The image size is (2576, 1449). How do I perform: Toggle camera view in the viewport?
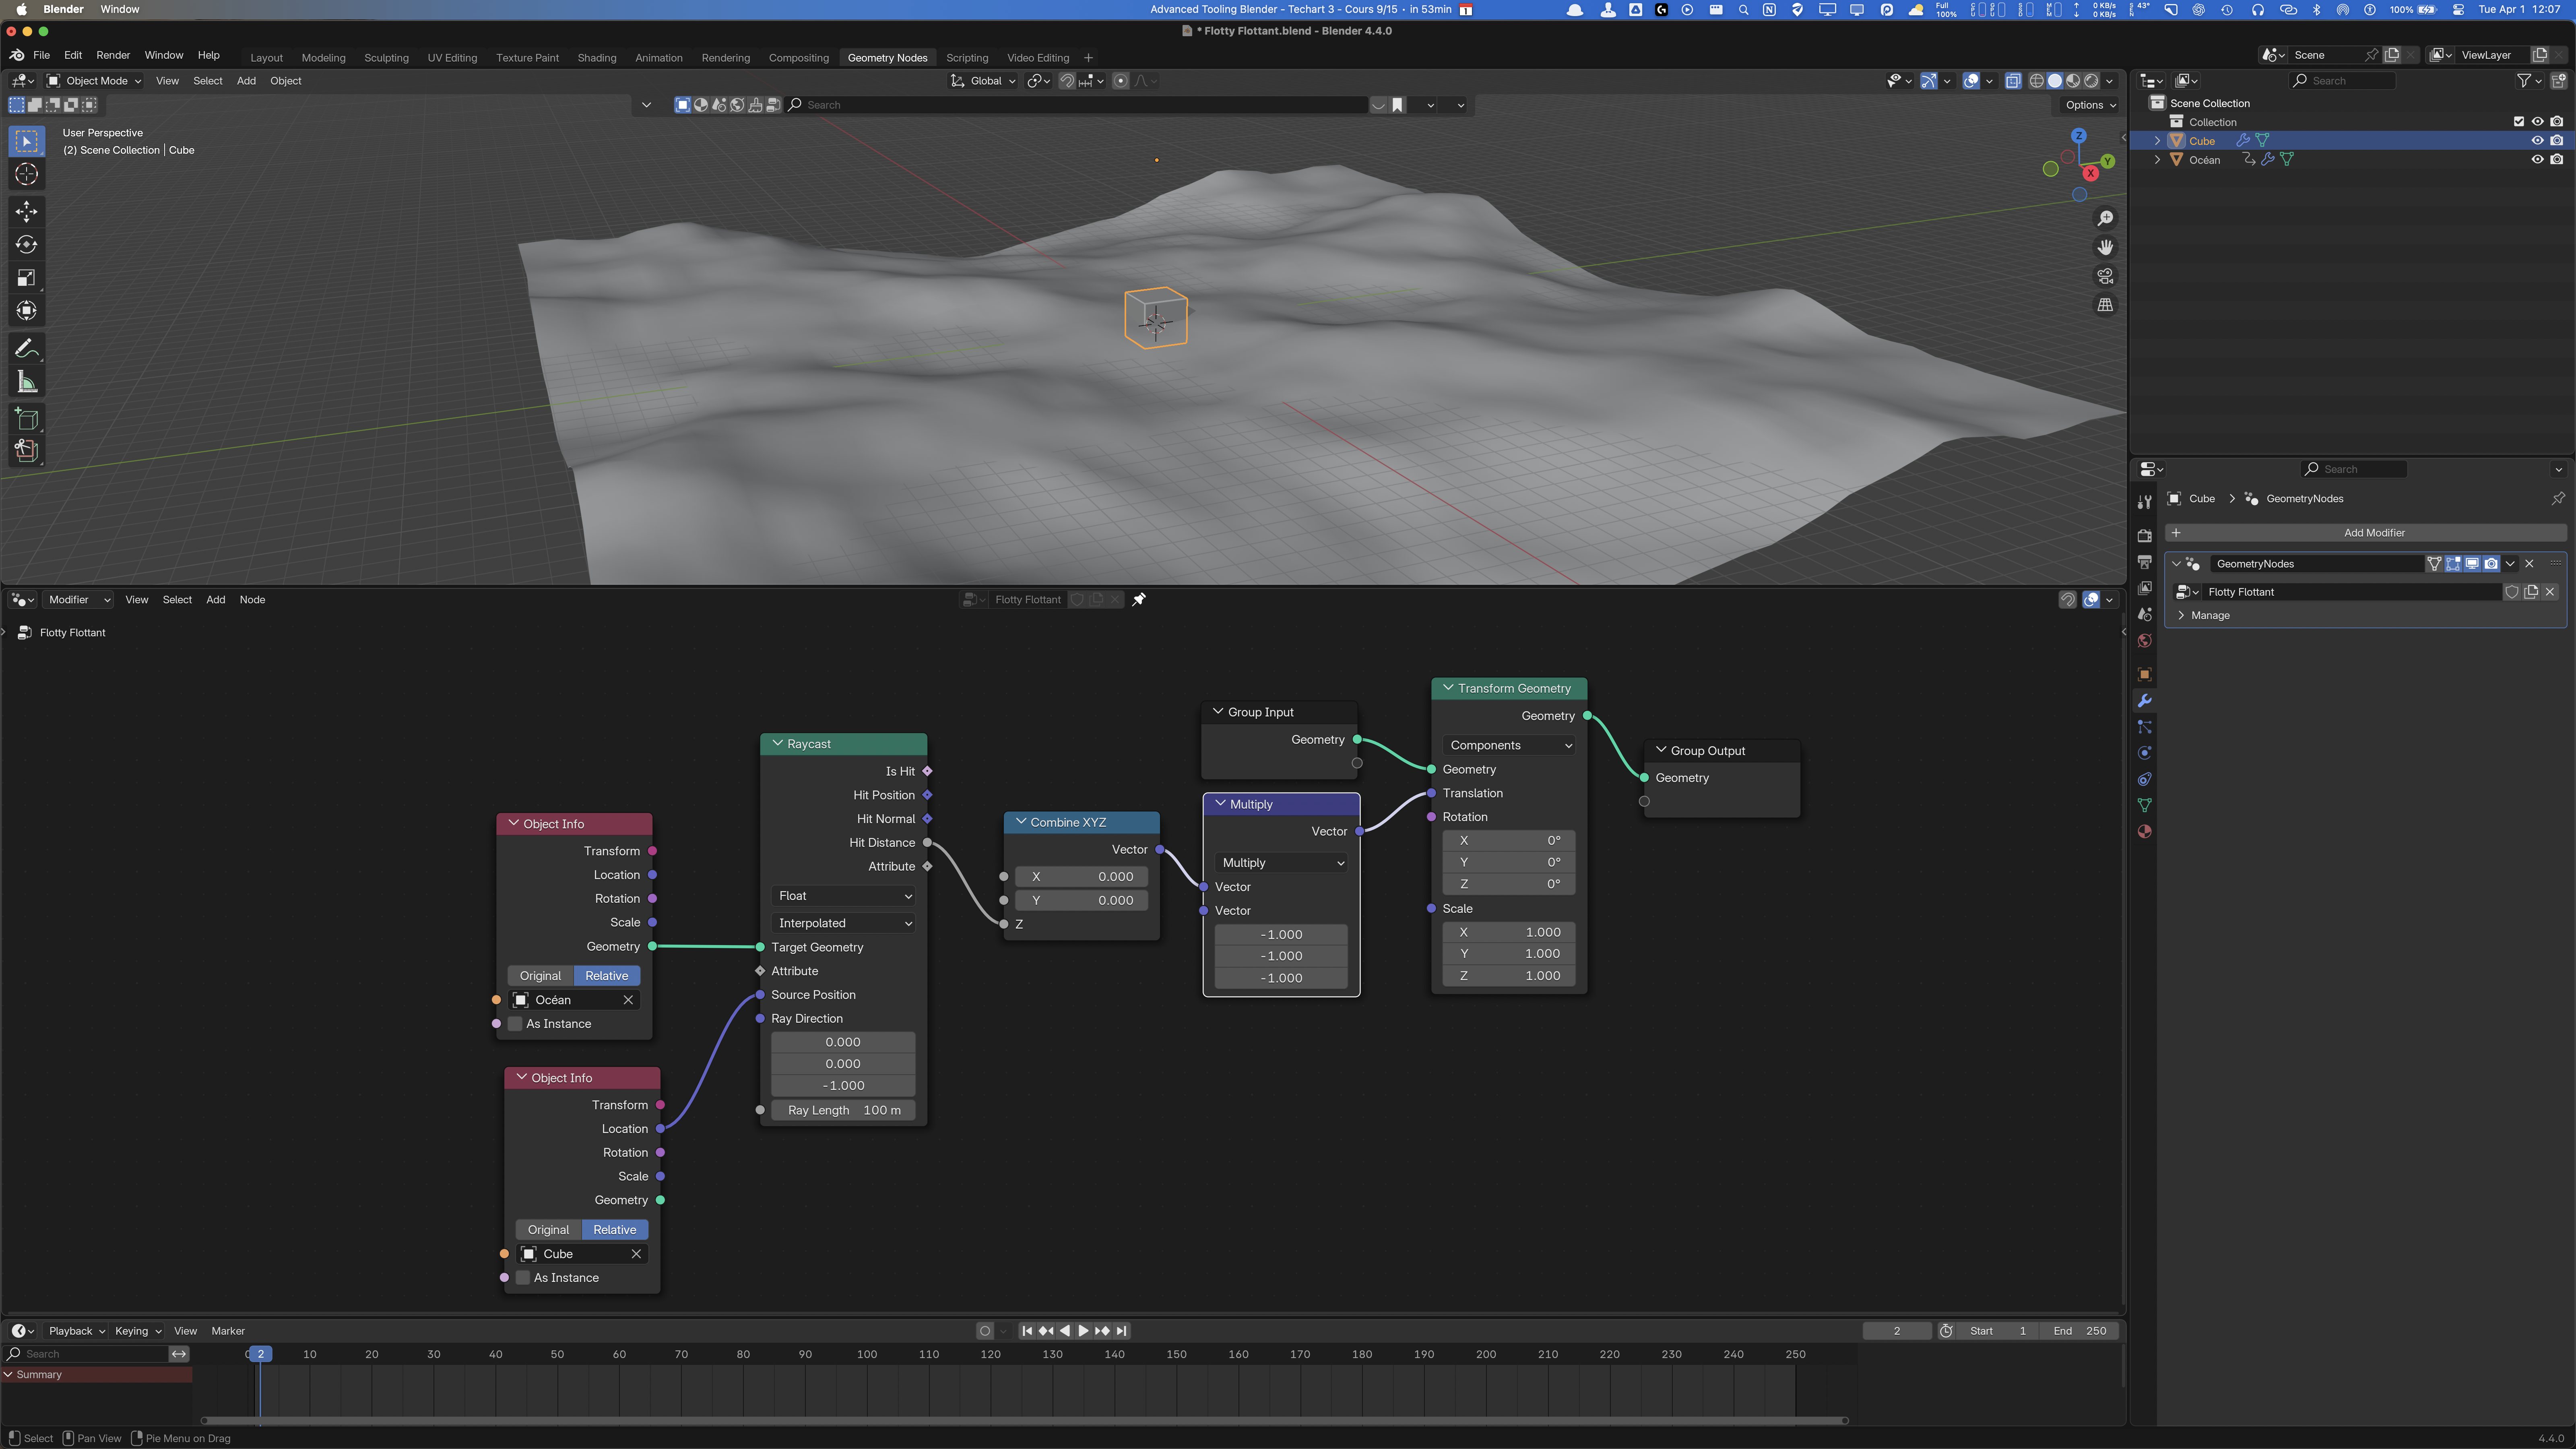point(2105,276)
